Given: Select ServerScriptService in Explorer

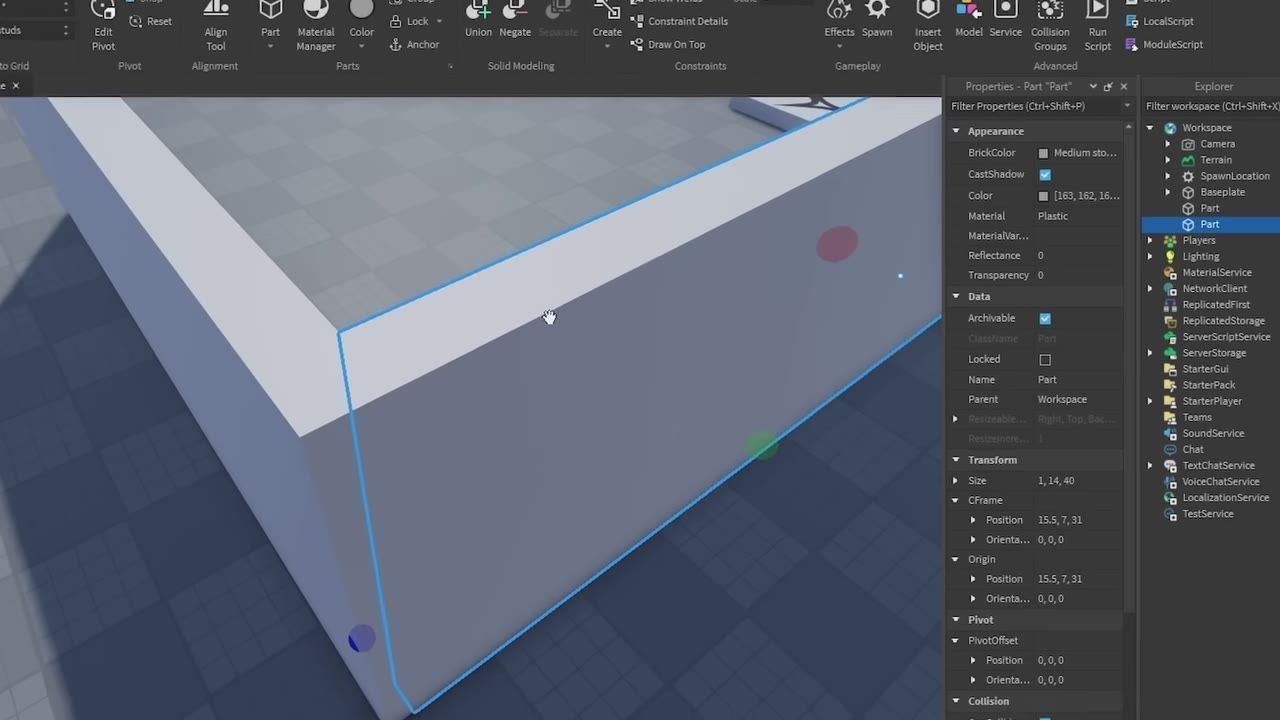Looking at the screenshot, I should (1226, 337).
